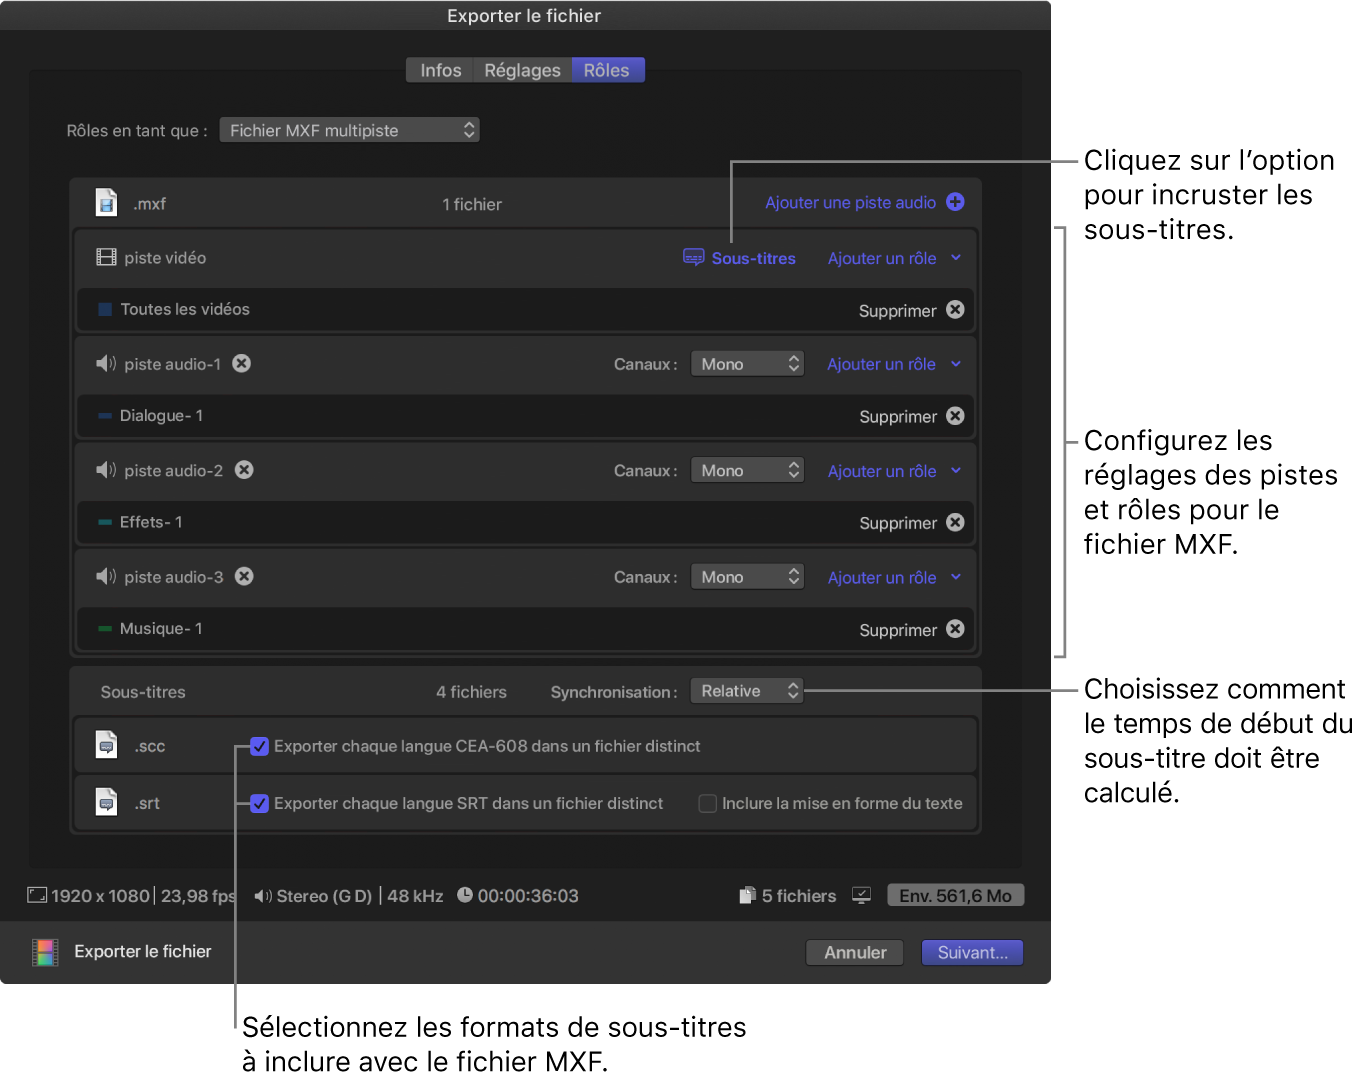
Task: Open the Synchronisation Relative dropdown
Action: 746,691
